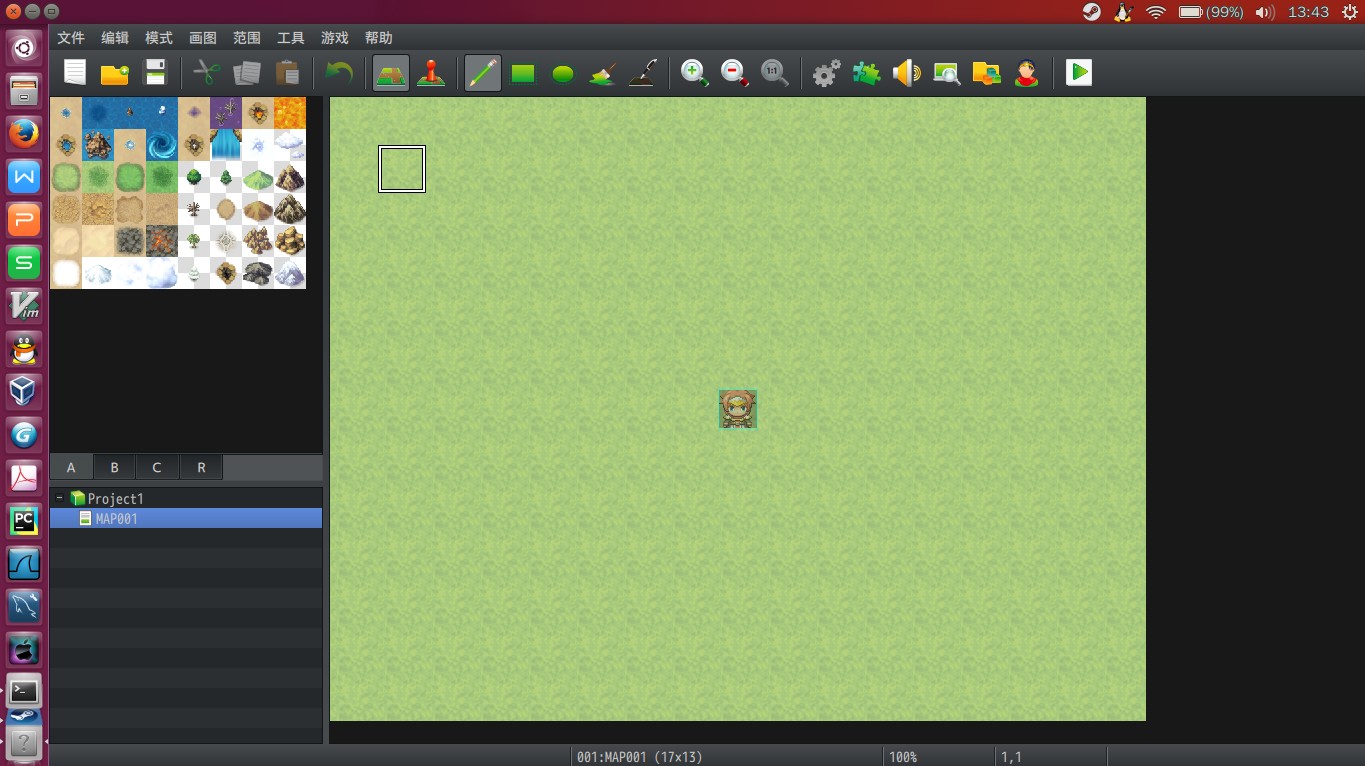Copy using the toolbar copy icon
This screenshot has width=1365, height=766.
246,73
